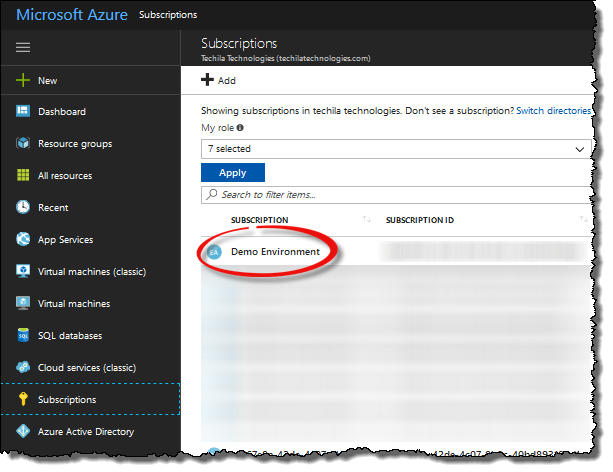Open App Services menu item
This screenshot has width=613, height=472.
click(x=90, y=239)
